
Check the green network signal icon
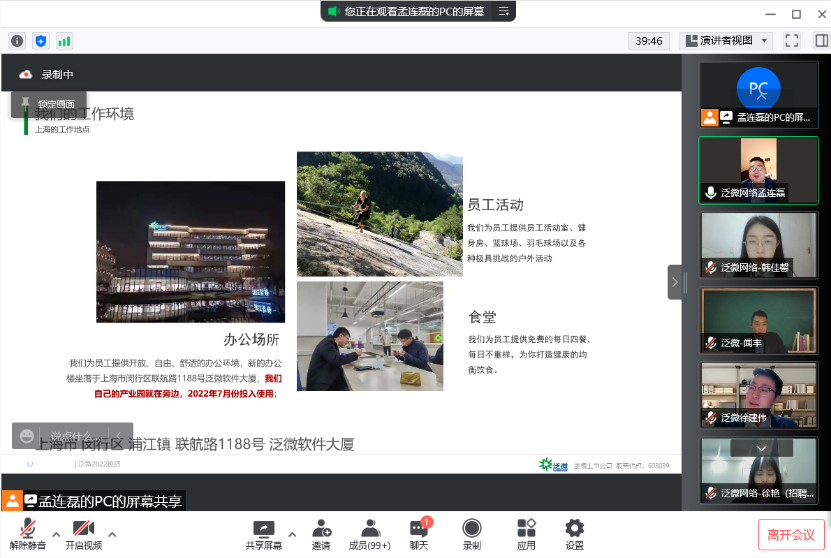(x=64, y=41)
